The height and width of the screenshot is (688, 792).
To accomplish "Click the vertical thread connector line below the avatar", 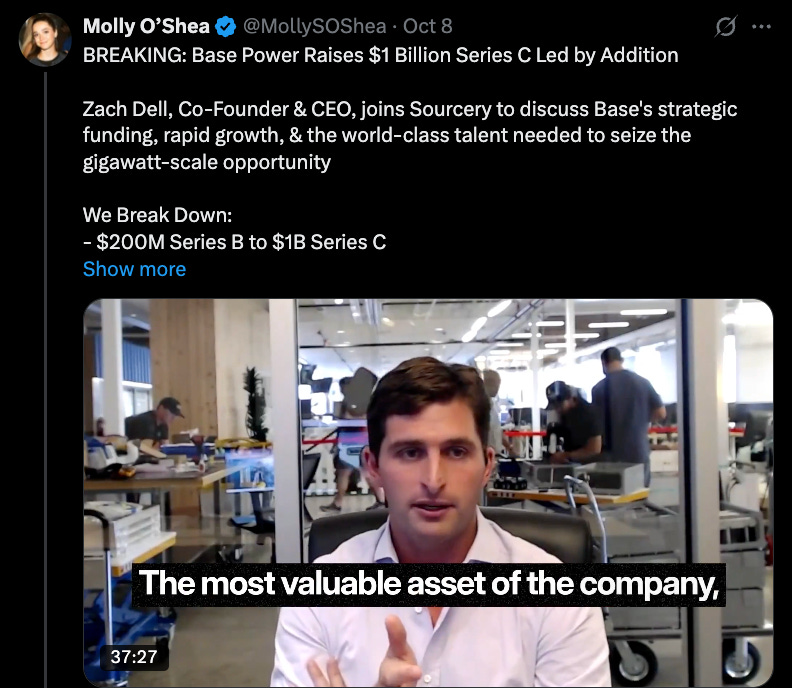I will pos(45,379).
